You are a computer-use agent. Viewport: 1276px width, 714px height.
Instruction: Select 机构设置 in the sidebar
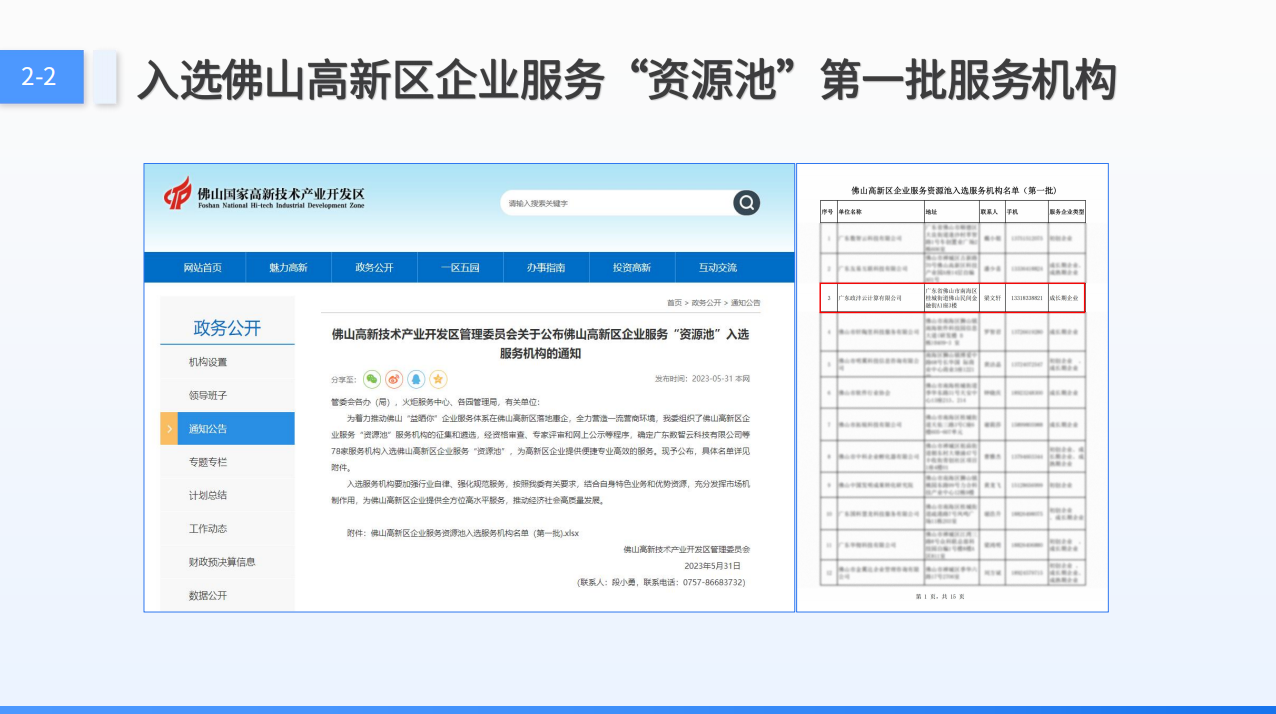coord(208,362)
